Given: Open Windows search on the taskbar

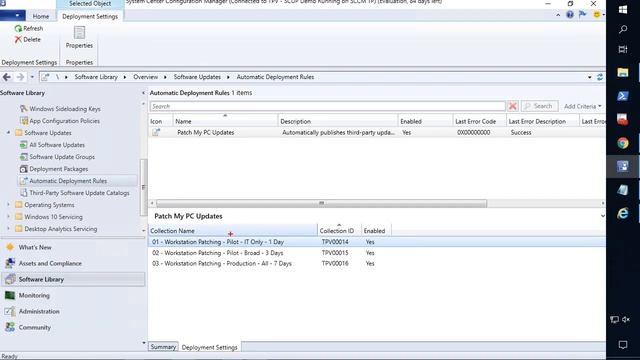Looking at the screenshot, I should coord(623,29).
